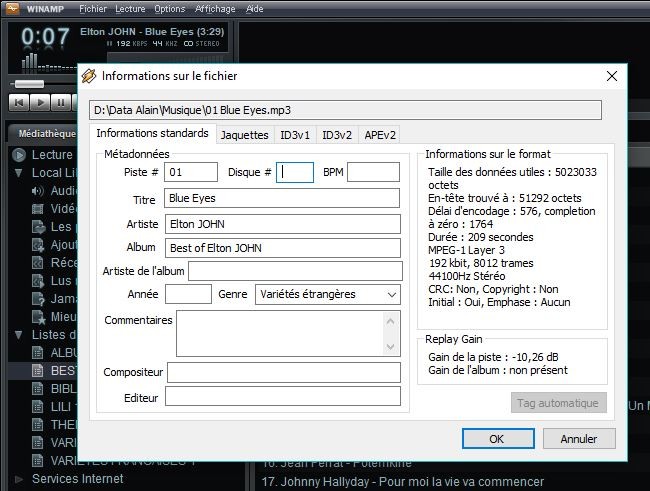Image resolution: width=650 pixels, height=491 pixels.
Task: Switch to the Jaquettes tab
Action: pos(245,135)
